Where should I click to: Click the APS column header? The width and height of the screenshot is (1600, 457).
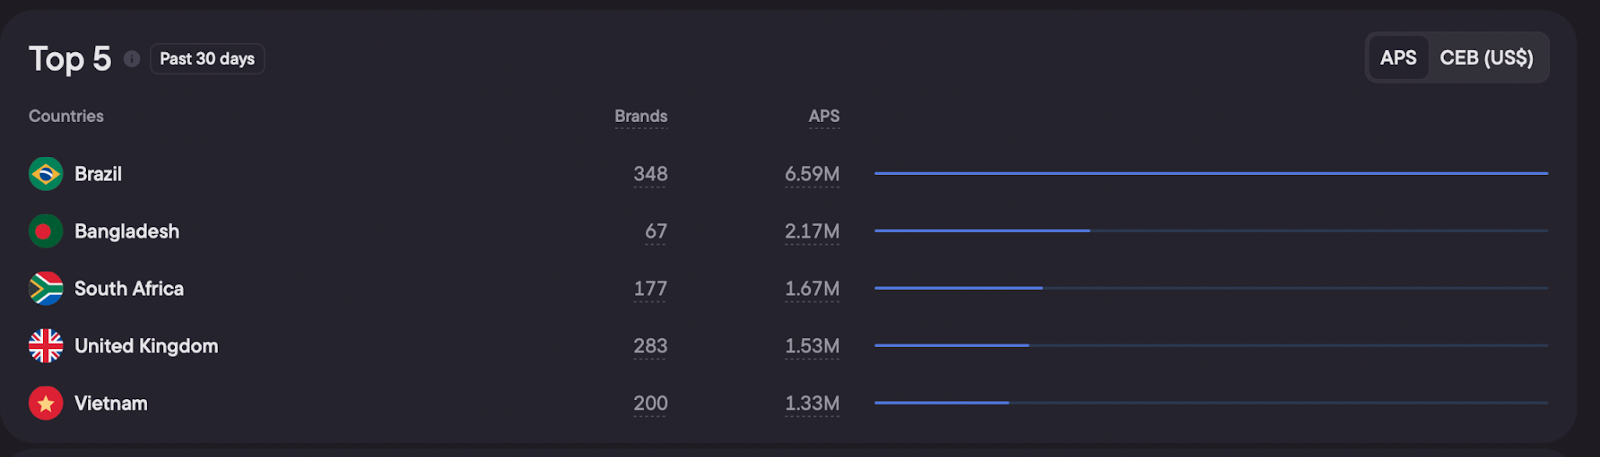pyautogui.click(x=823, y=116)
